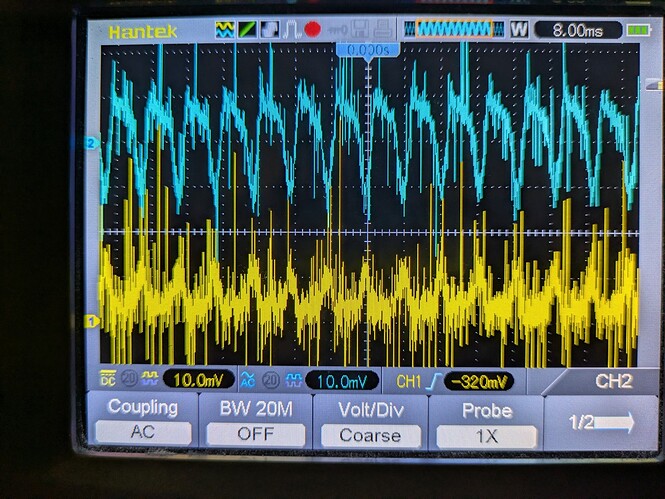The width and height of the screenshot is (665, 499).
Task: Tap the blue CH2 probe waveform icon
Action: [x=294, y=380]
